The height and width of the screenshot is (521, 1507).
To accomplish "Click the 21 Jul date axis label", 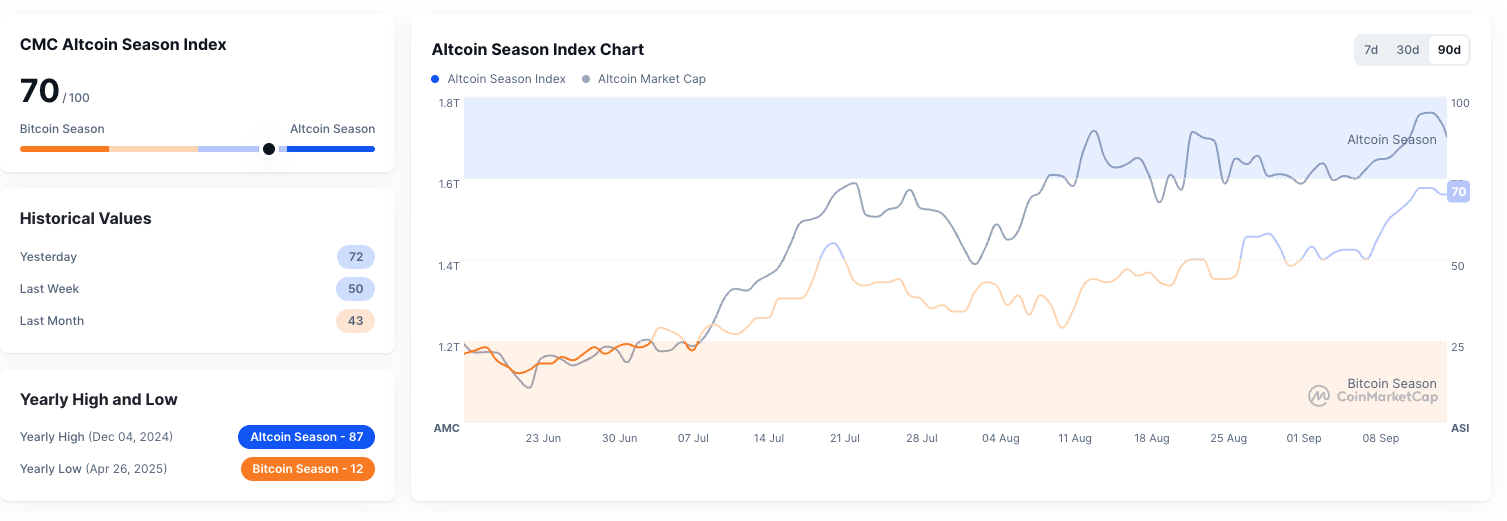I will pos(845,438).
